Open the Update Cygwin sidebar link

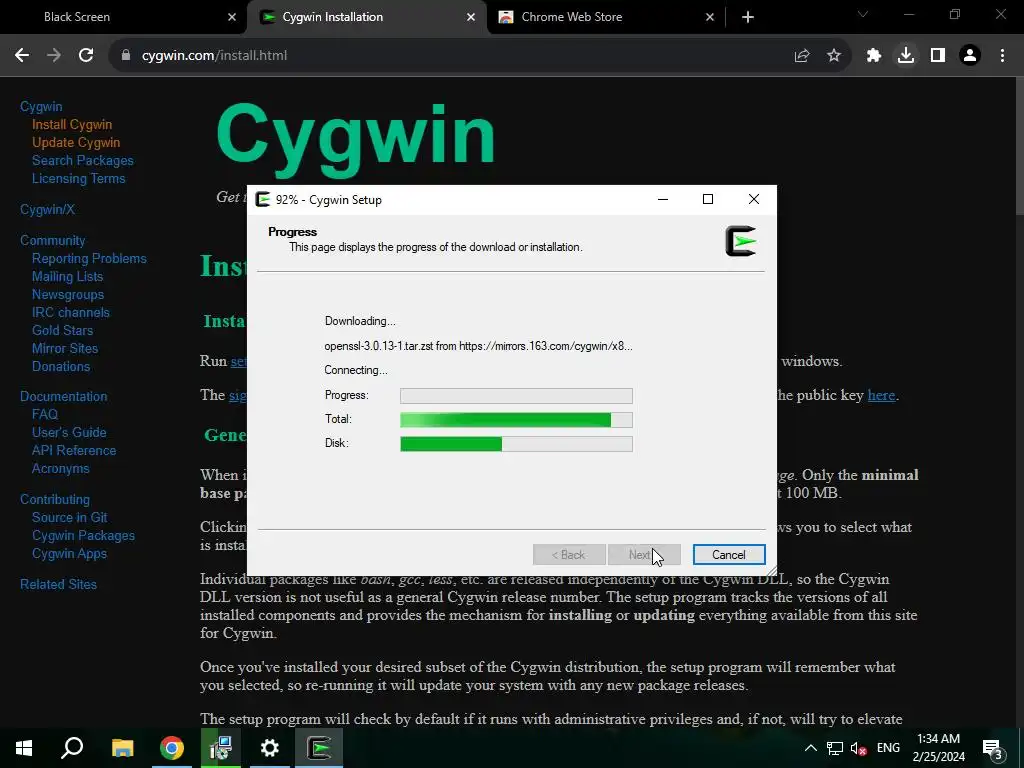click(x=76, y=142)
